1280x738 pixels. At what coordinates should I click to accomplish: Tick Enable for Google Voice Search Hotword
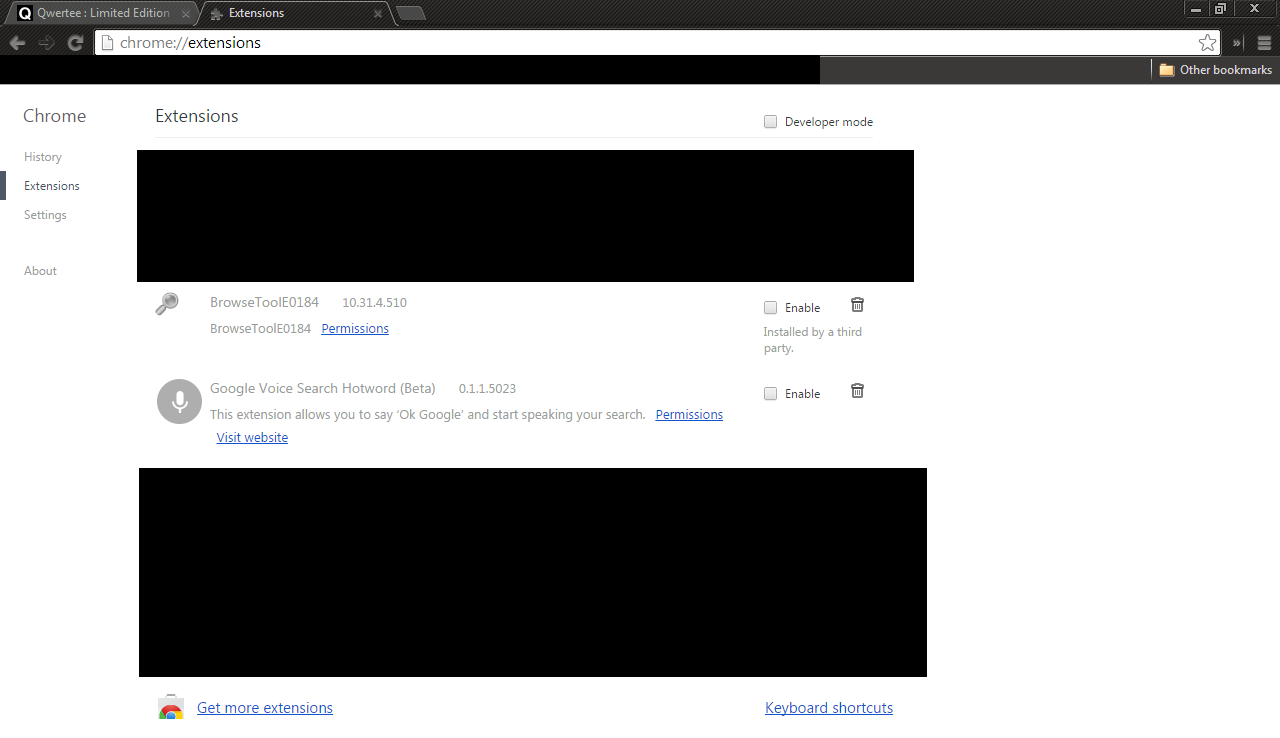(x=770, y=394)
